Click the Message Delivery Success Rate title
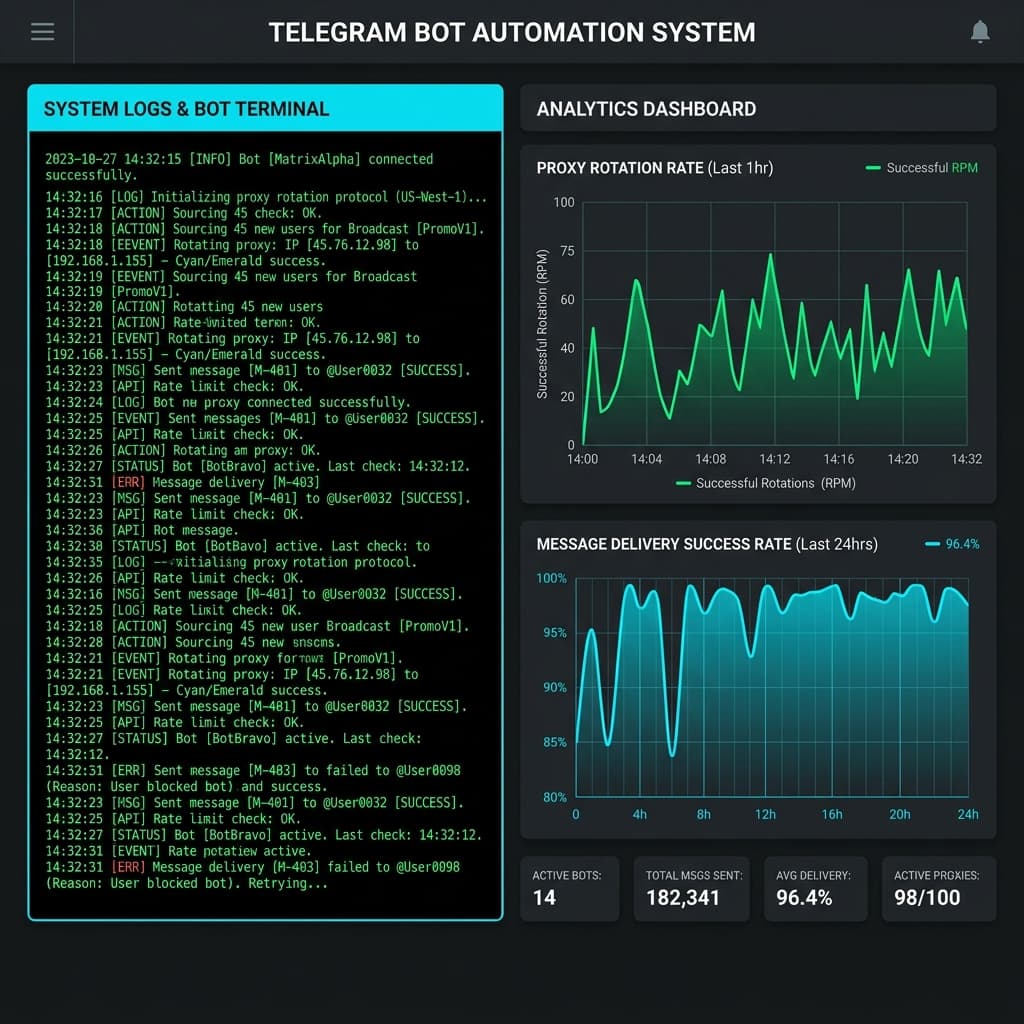 click(x=707, y=544)
